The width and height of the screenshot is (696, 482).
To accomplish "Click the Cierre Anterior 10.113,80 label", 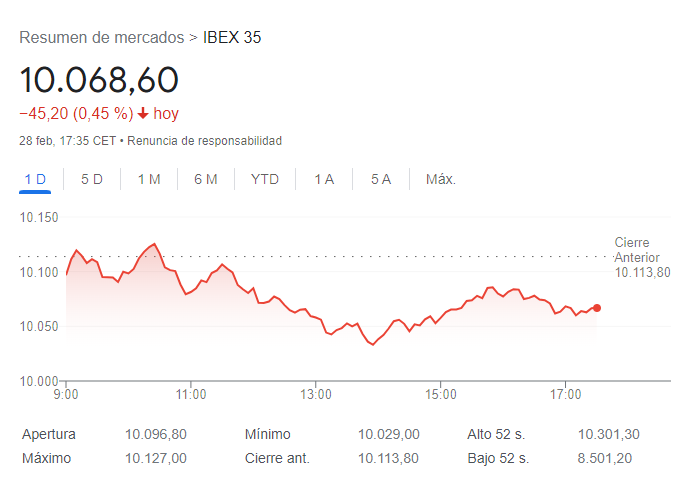I will coord(642,257).
